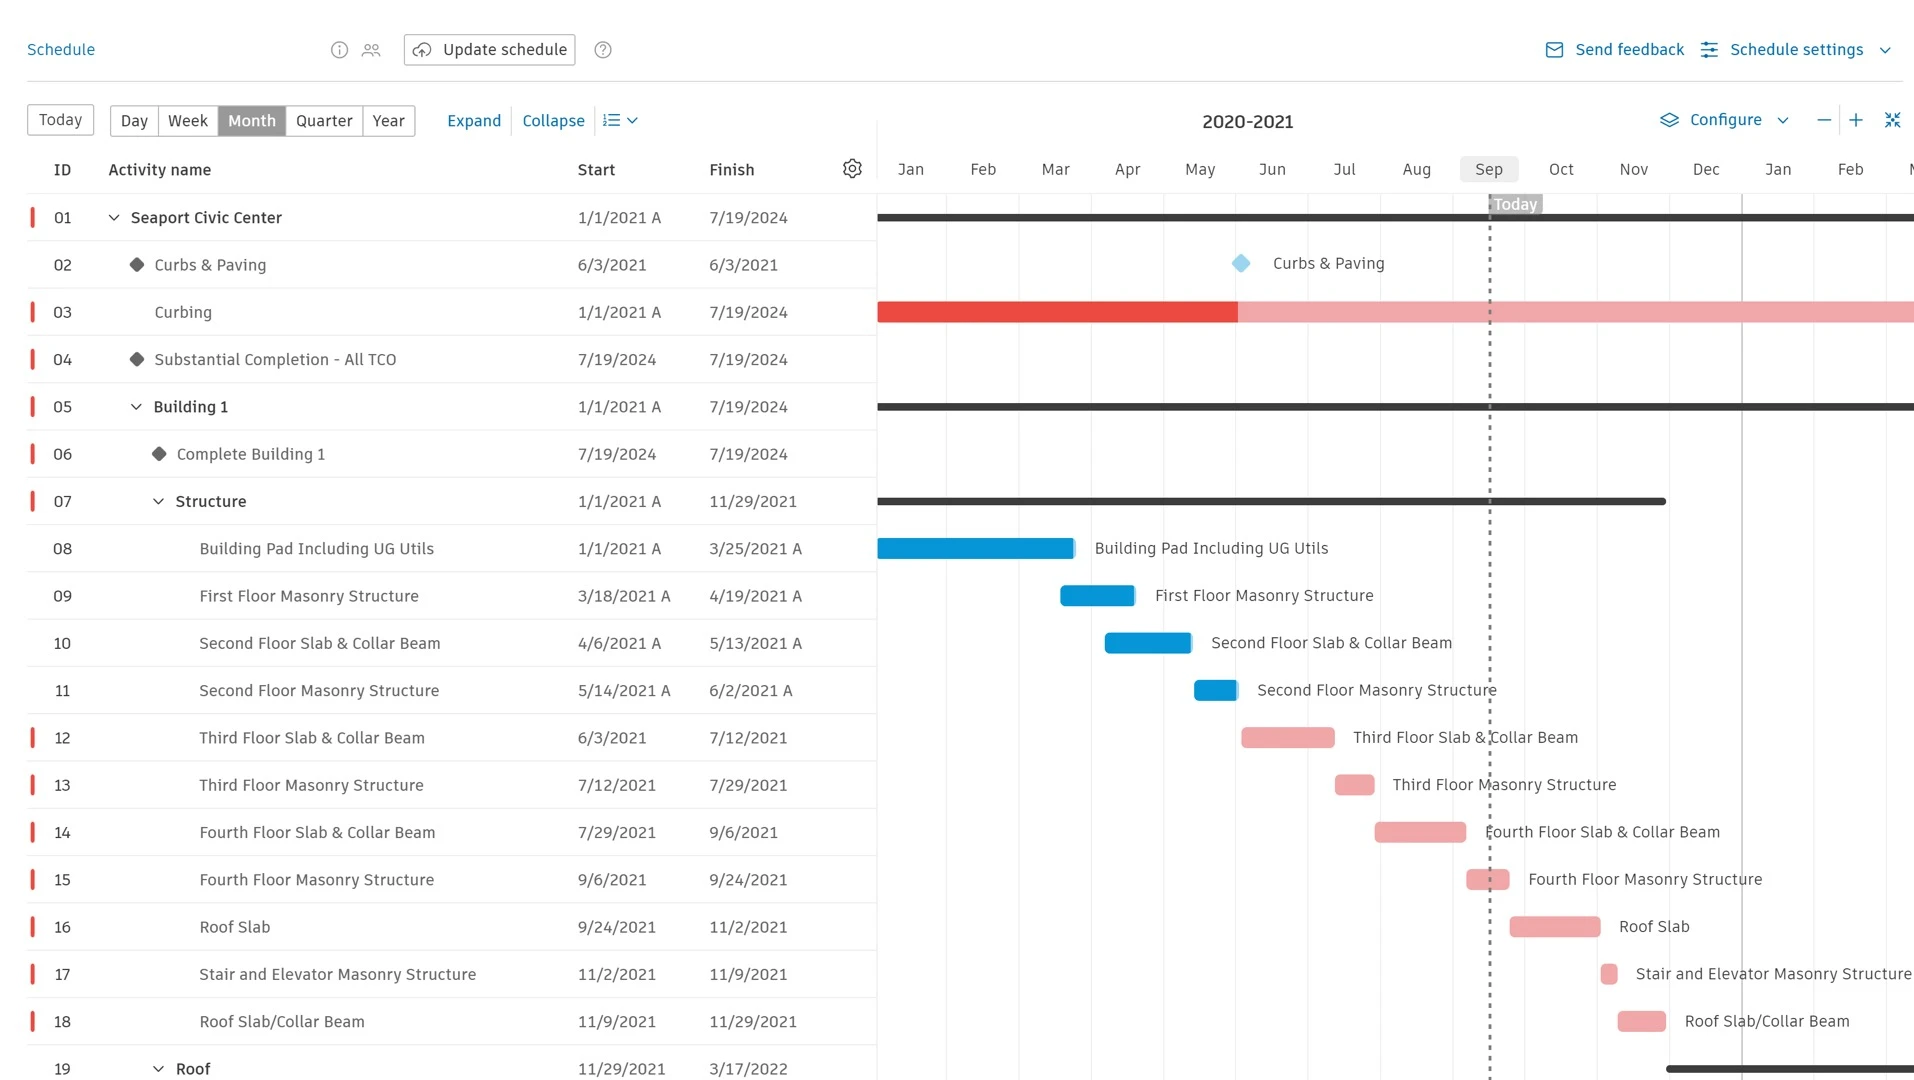Click the Building Pad blue Gantt bar
This screenshot has height=1080, width=1914.
pyautogui.click(x=976, y=549)
